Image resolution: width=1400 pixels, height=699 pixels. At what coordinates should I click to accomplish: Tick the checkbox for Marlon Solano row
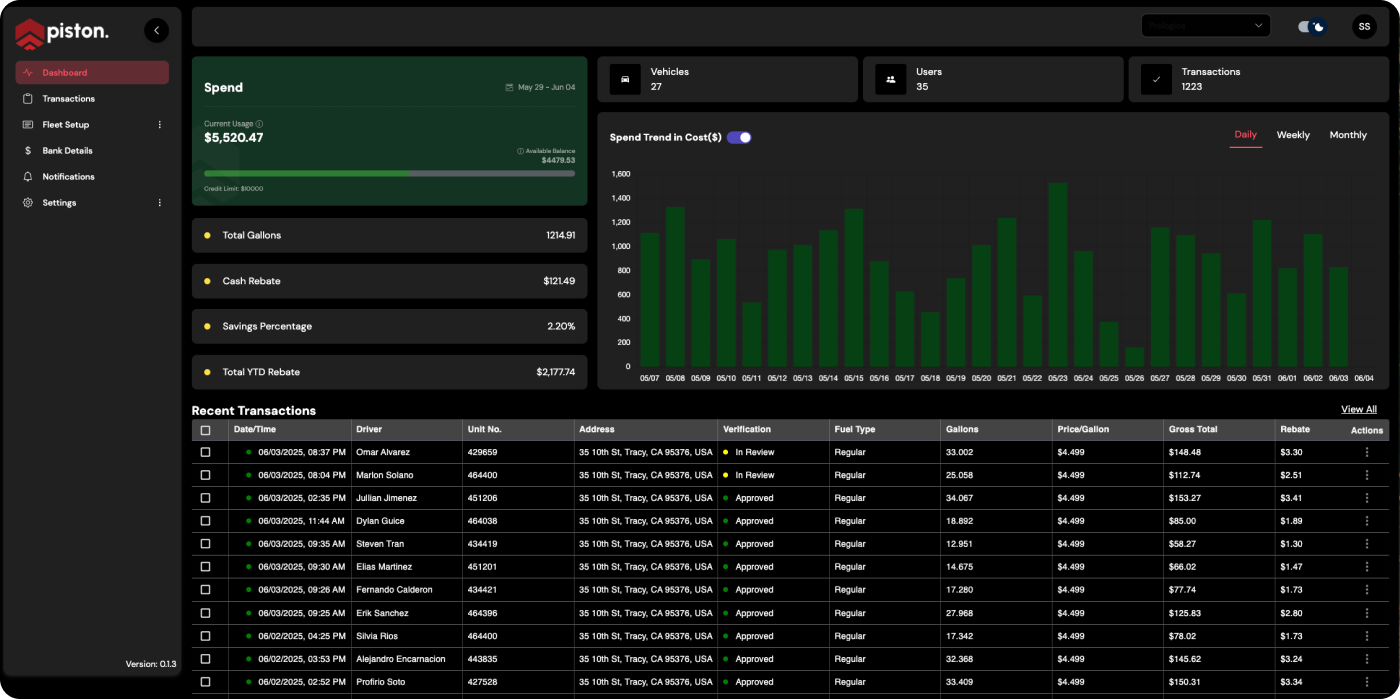tap(206, 475)
